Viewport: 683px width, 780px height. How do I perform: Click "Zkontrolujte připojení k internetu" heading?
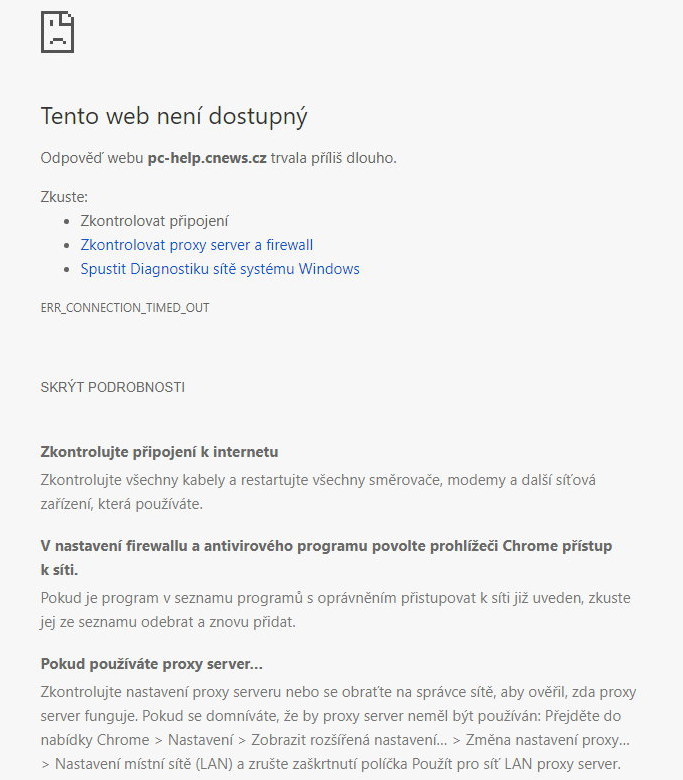coord(159,452)
